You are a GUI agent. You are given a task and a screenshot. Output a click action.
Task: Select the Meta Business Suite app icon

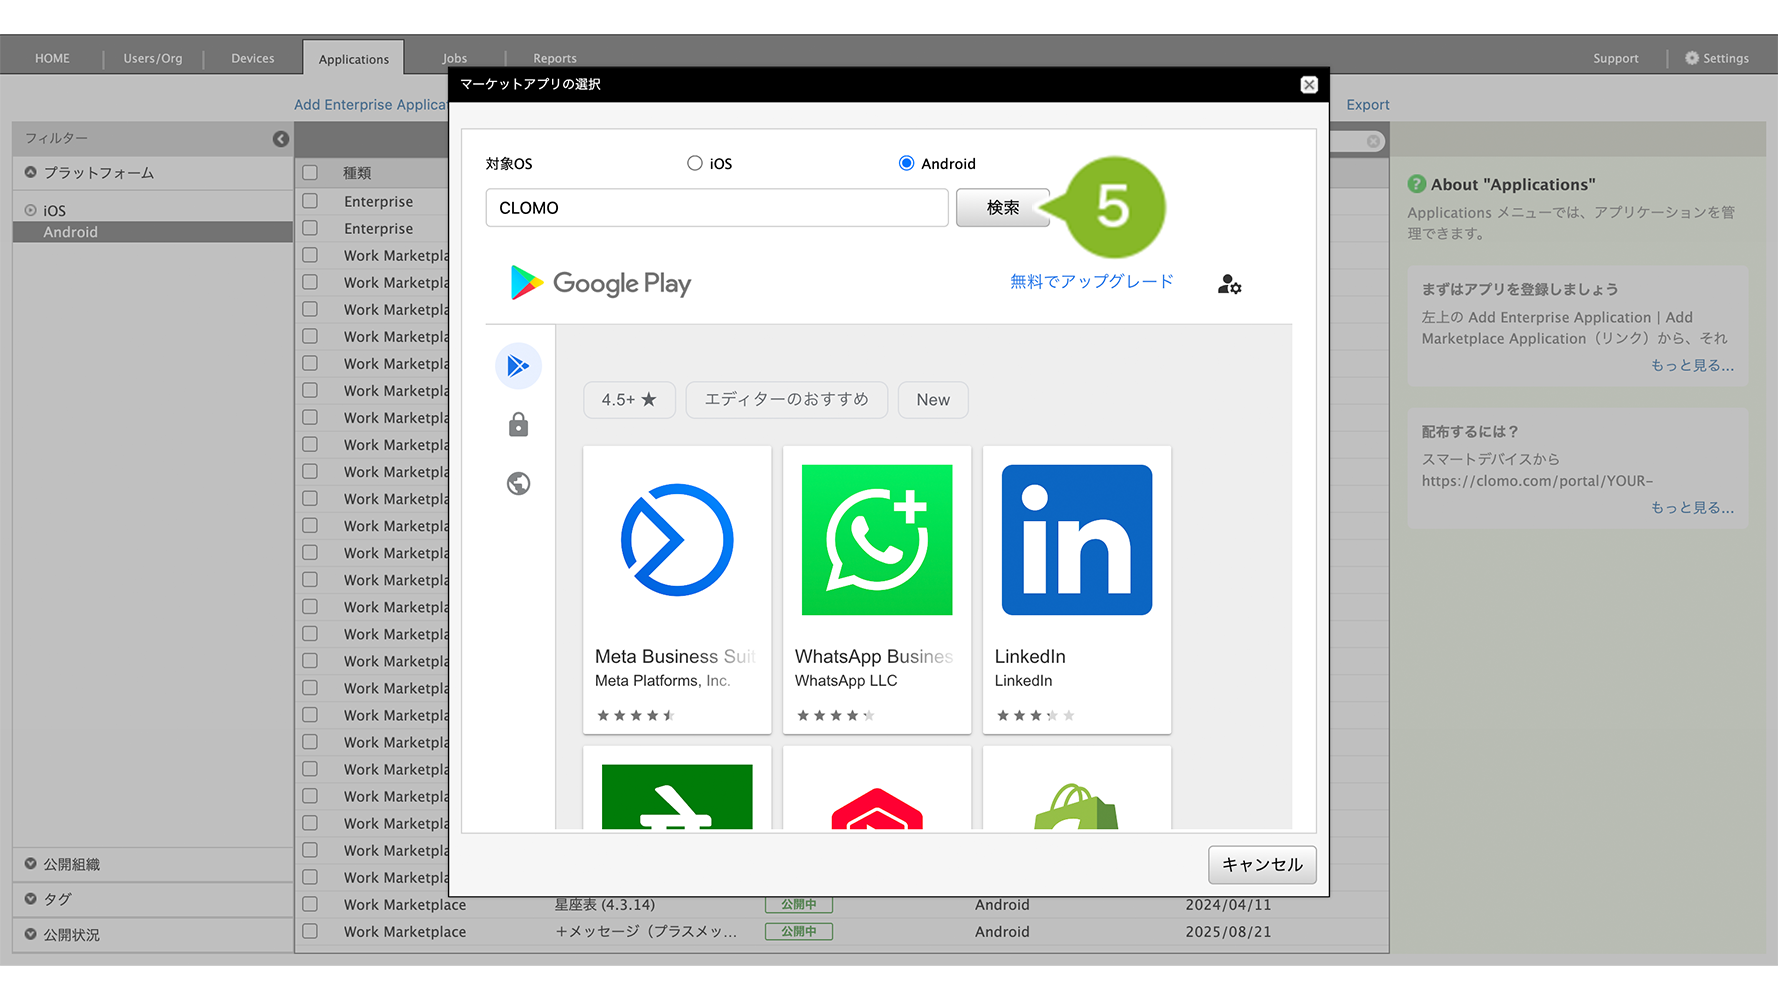click(677, 540)
